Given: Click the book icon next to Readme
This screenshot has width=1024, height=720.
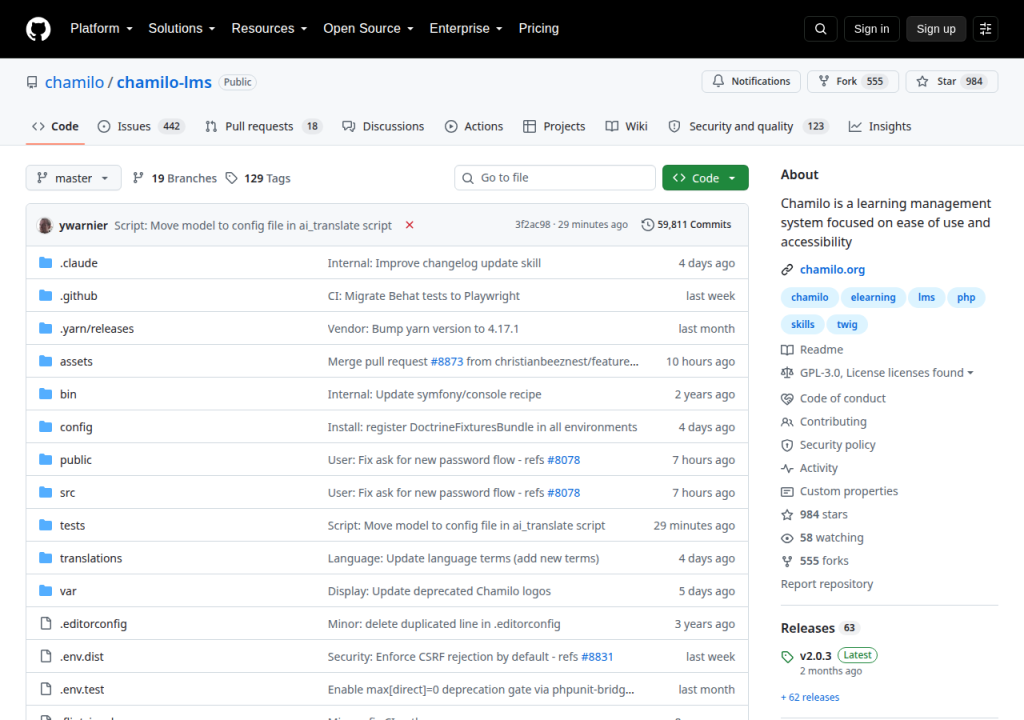Looking at the screenshot, I should (787, 350).
